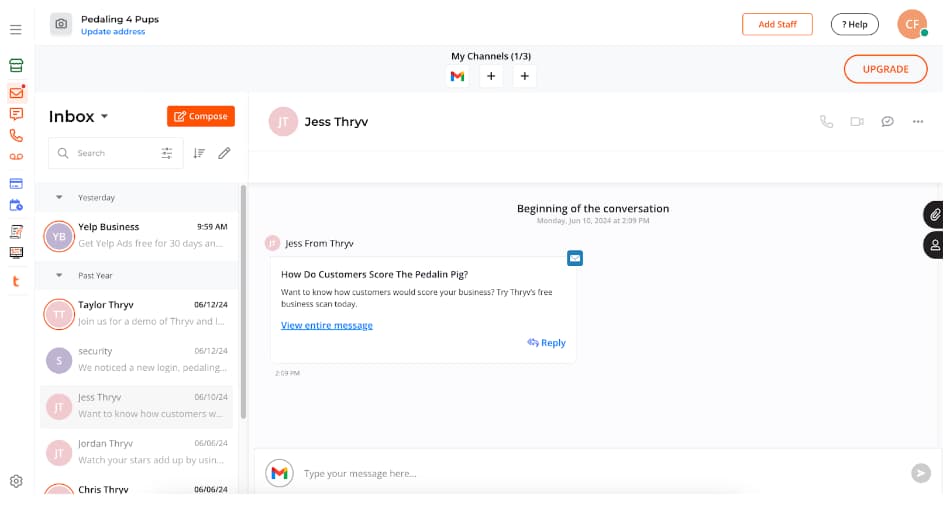Click the My Channels (1/3) label
The width and height of the screenshot is (946, 508).
(491, 56)
